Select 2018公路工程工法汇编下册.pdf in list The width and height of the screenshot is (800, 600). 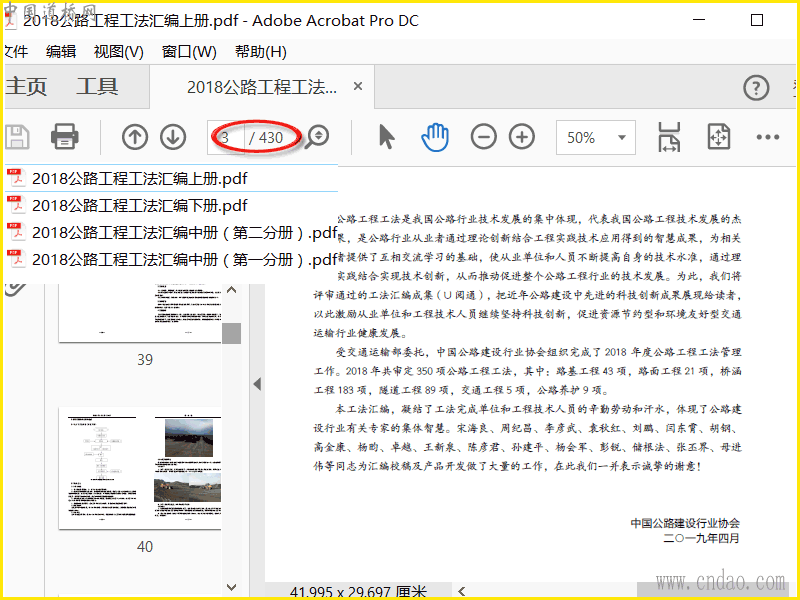pos(171,206)
